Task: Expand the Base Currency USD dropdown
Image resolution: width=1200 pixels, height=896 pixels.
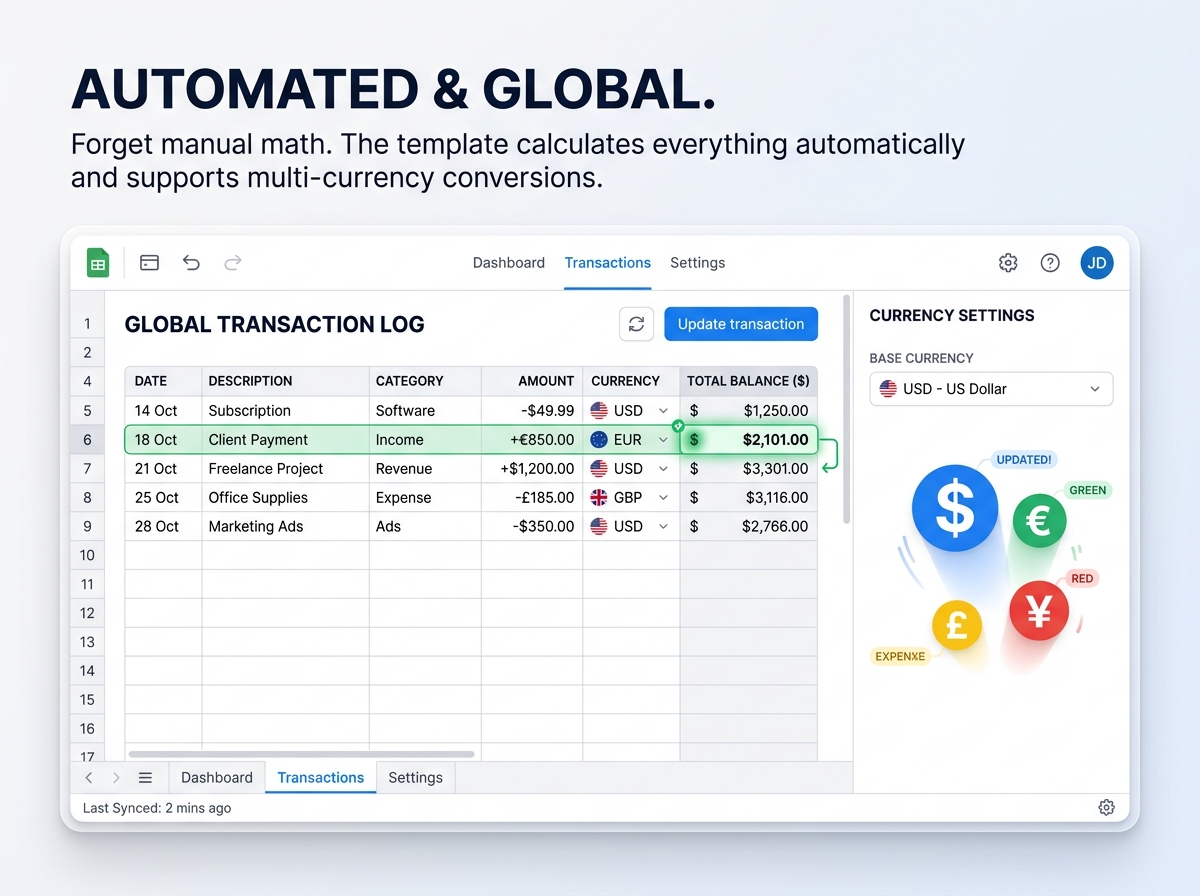Action: click(x=991, y=389)
